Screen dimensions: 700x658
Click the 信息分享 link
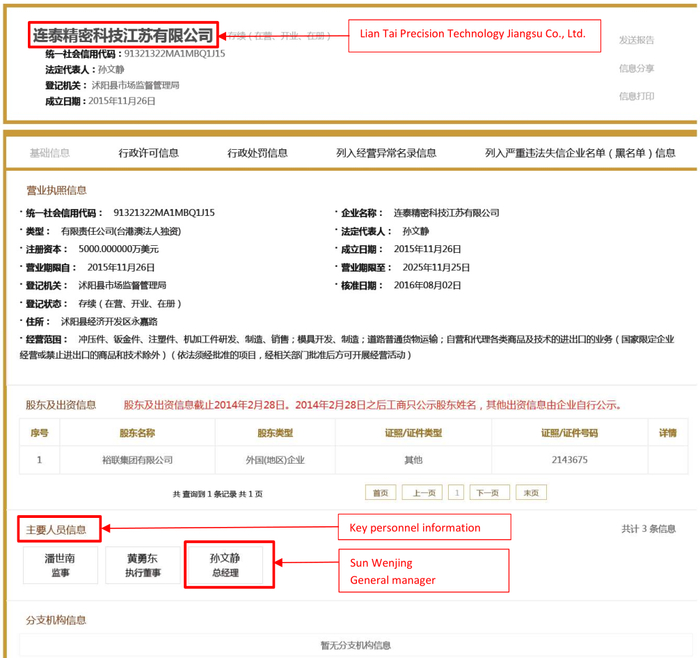click(x=636, y=68)
